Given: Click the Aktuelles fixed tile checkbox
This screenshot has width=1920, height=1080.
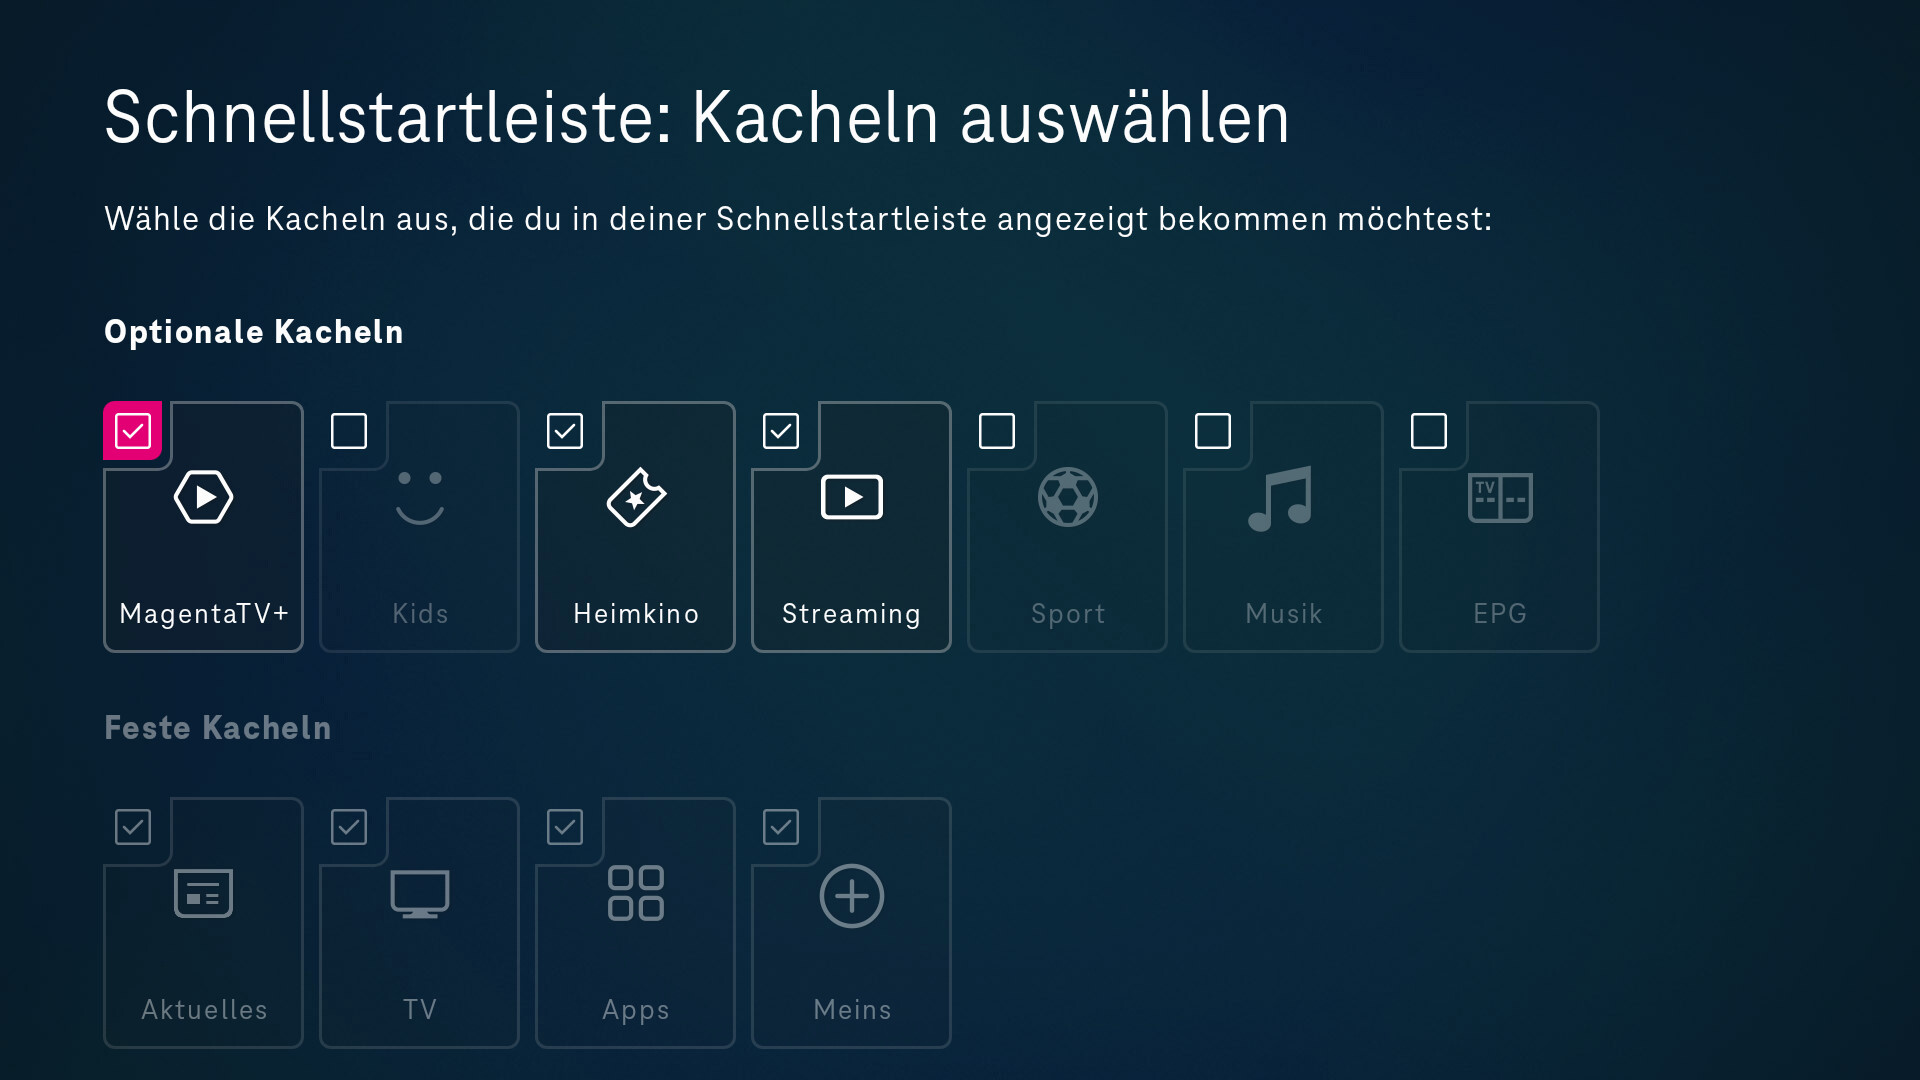Looking at the screenshot, I should tap(133, 827).
